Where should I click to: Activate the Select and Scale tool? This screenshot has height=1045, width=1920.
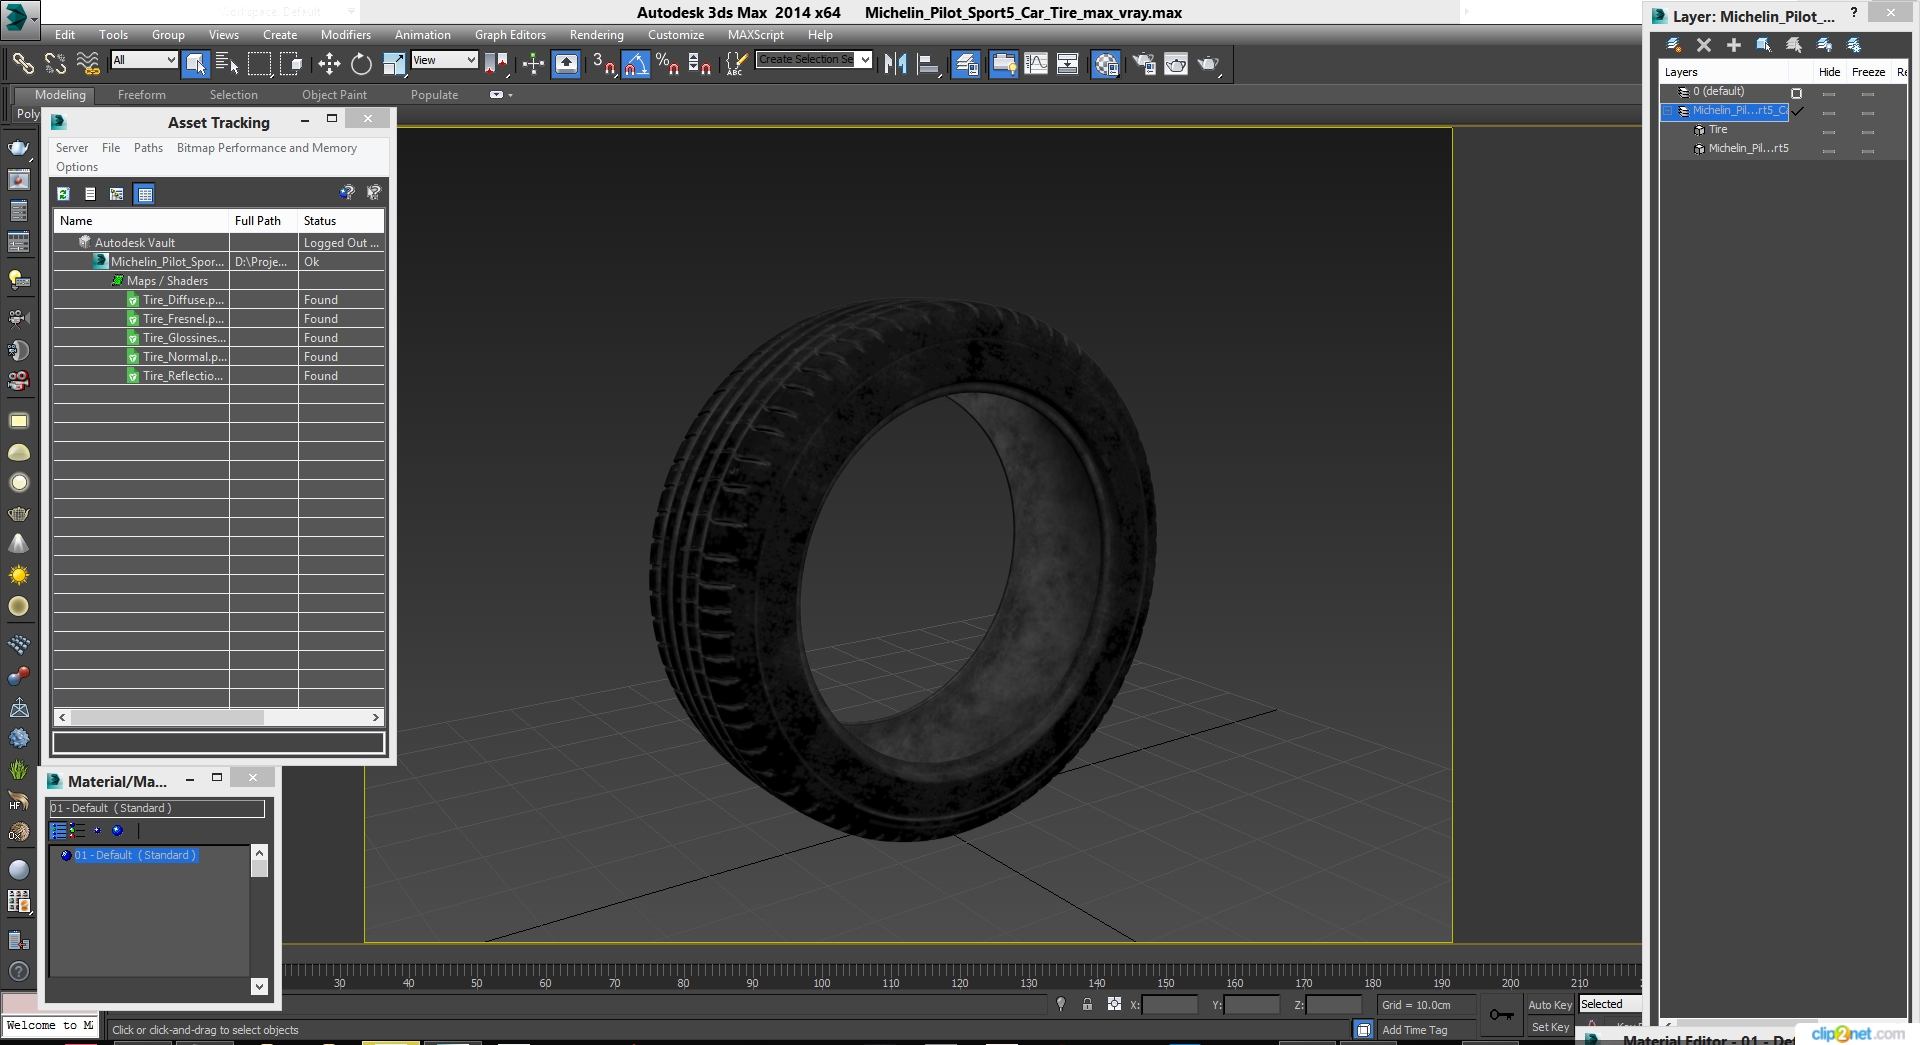pyautogui.click(x=394, y=64)
